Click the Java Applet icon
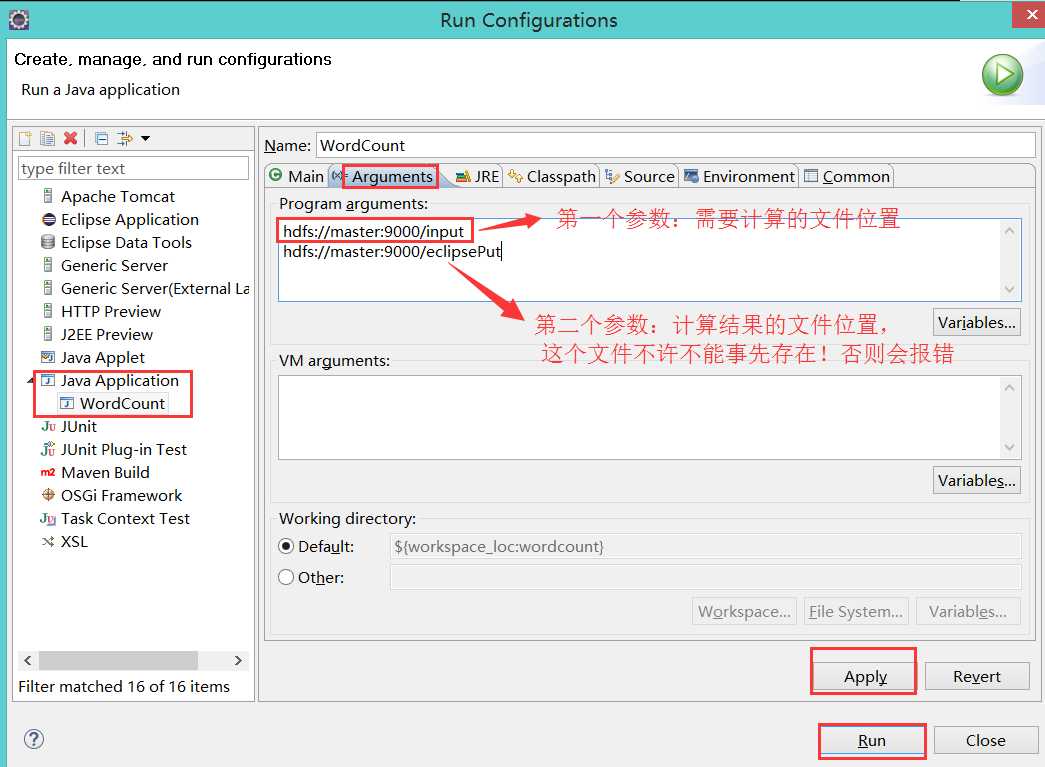 (x=48, y=357)
